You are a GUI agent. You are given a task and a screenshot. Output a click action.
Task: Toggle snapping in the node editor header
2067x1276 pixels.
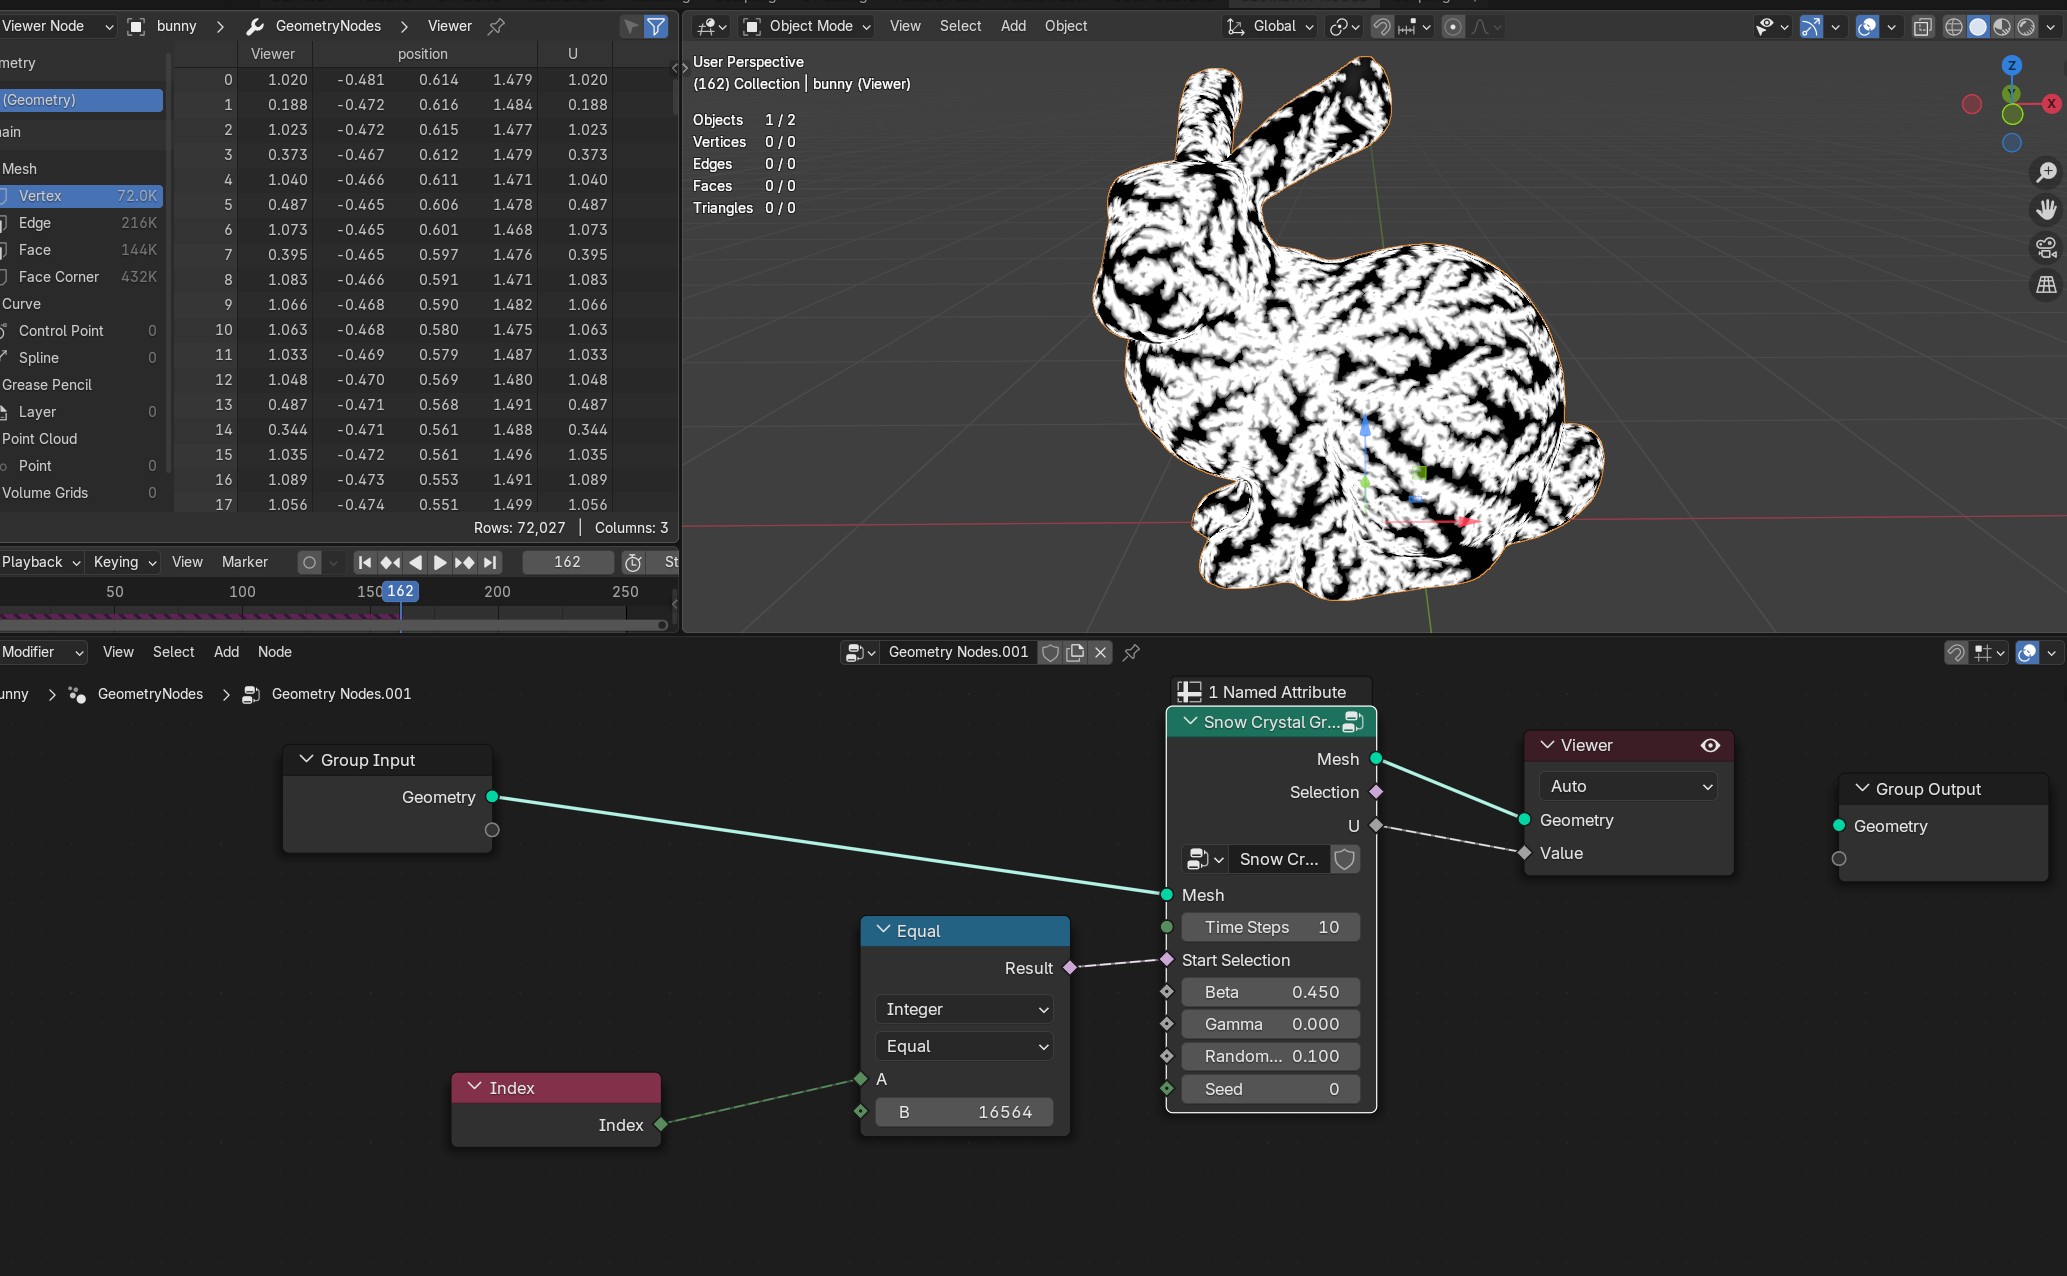coord(1956,653)
